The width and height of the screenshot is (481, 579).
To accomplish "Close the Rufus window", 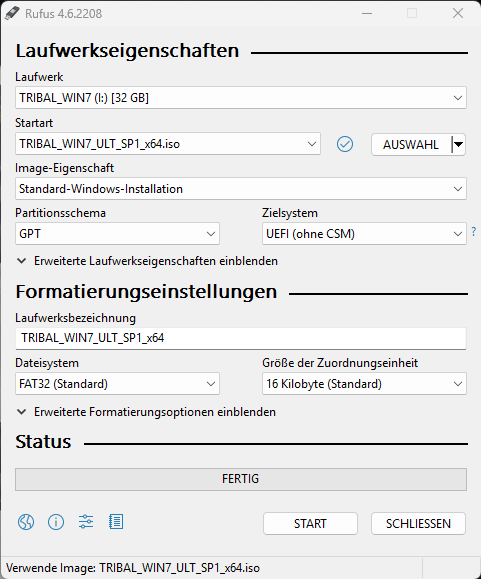I will click(458, 14).
